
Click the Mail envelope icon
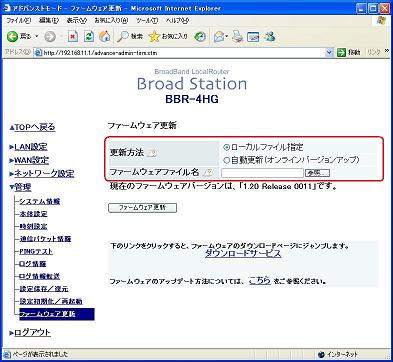(x=219, y=36)
